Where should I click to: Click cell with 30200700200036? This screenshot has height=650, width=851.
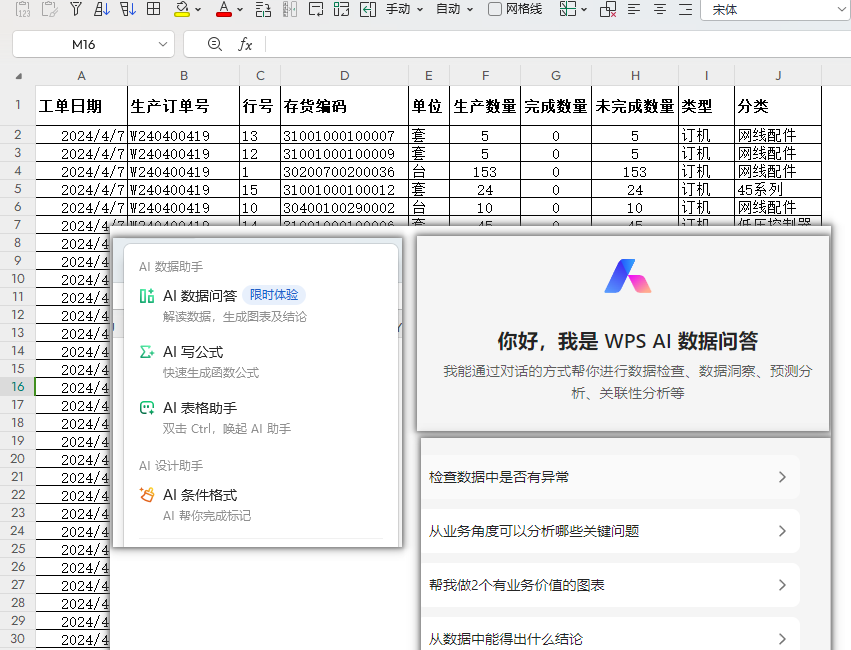tap(344, 171)
